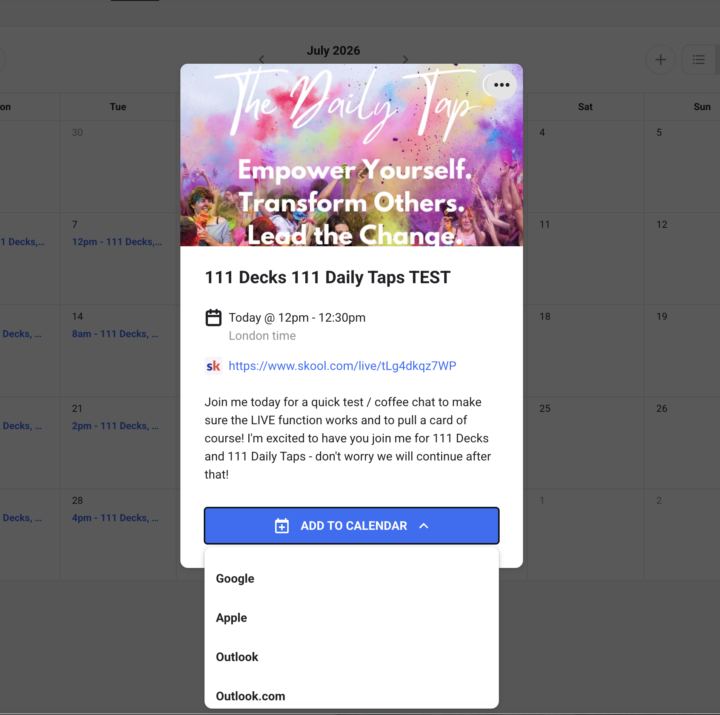Open the three-dot options menu on event banner

[x=501, y=85]
